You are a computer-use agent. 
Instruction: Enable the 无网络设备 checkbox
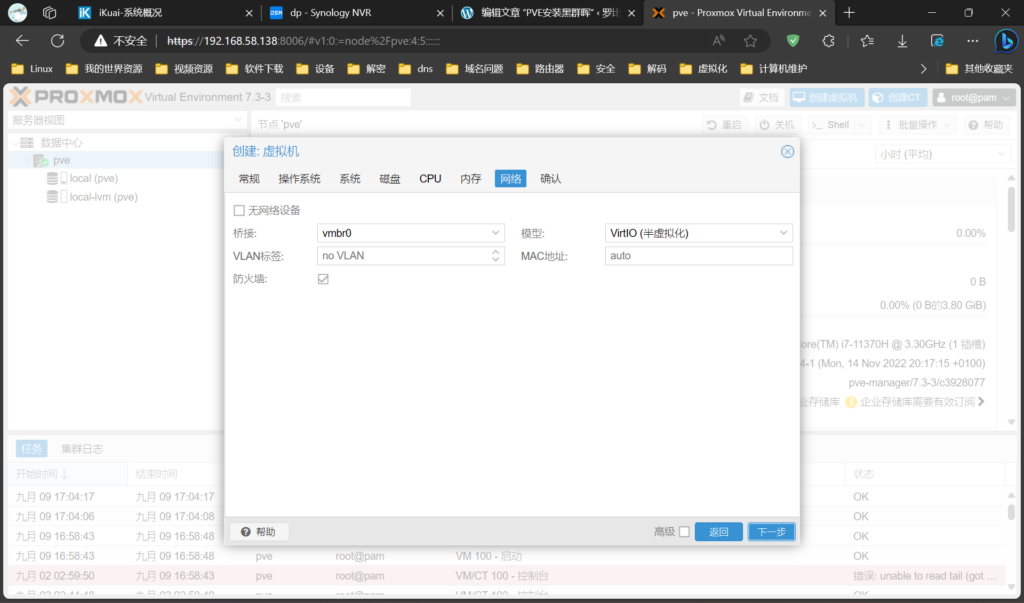[x=239, y=210]
